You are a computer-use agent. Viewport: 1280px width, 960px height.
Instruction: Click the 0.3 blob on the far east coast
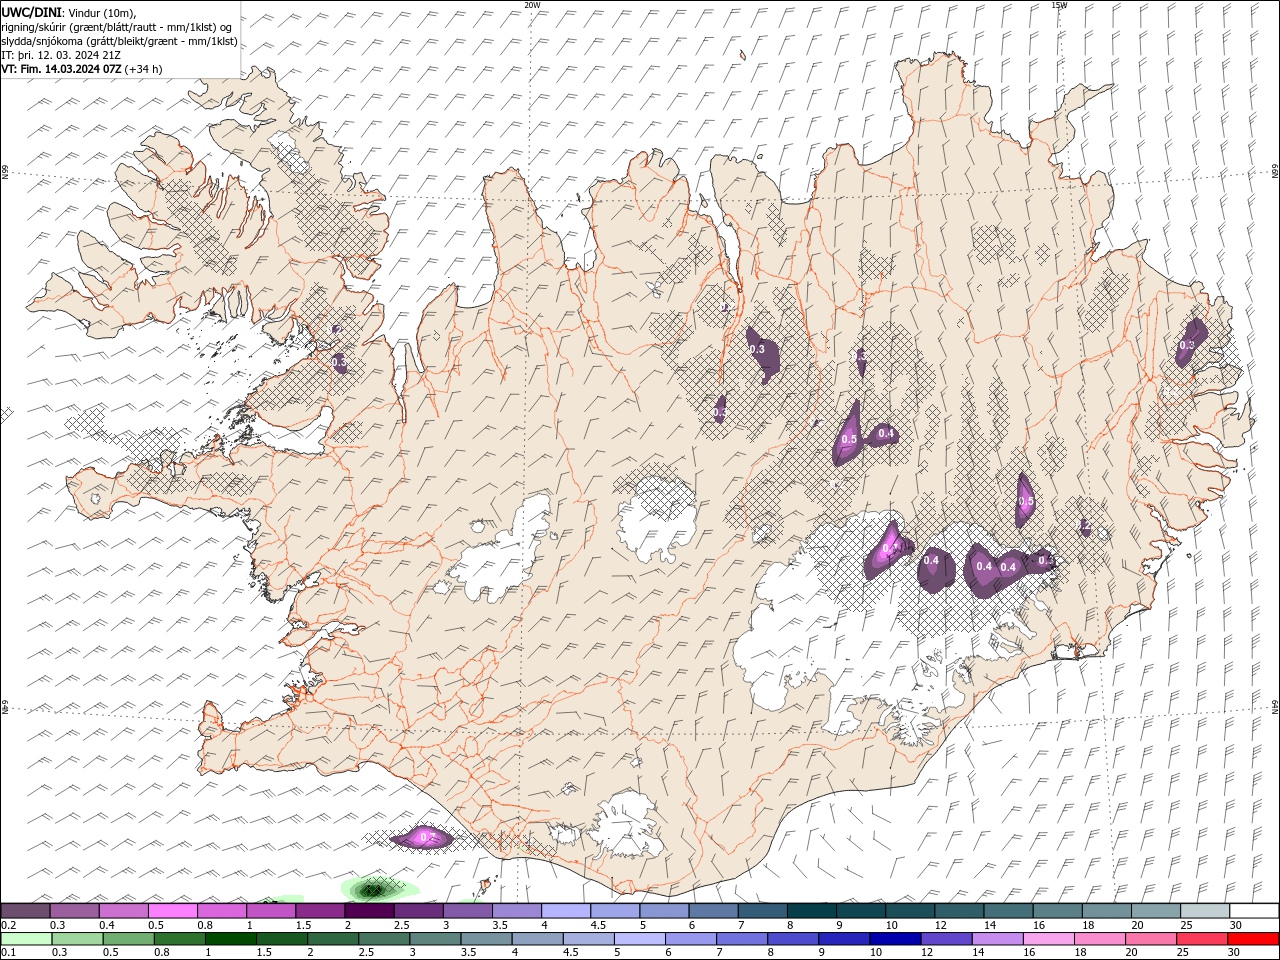pyautogui.click(x=1191, y=343)
